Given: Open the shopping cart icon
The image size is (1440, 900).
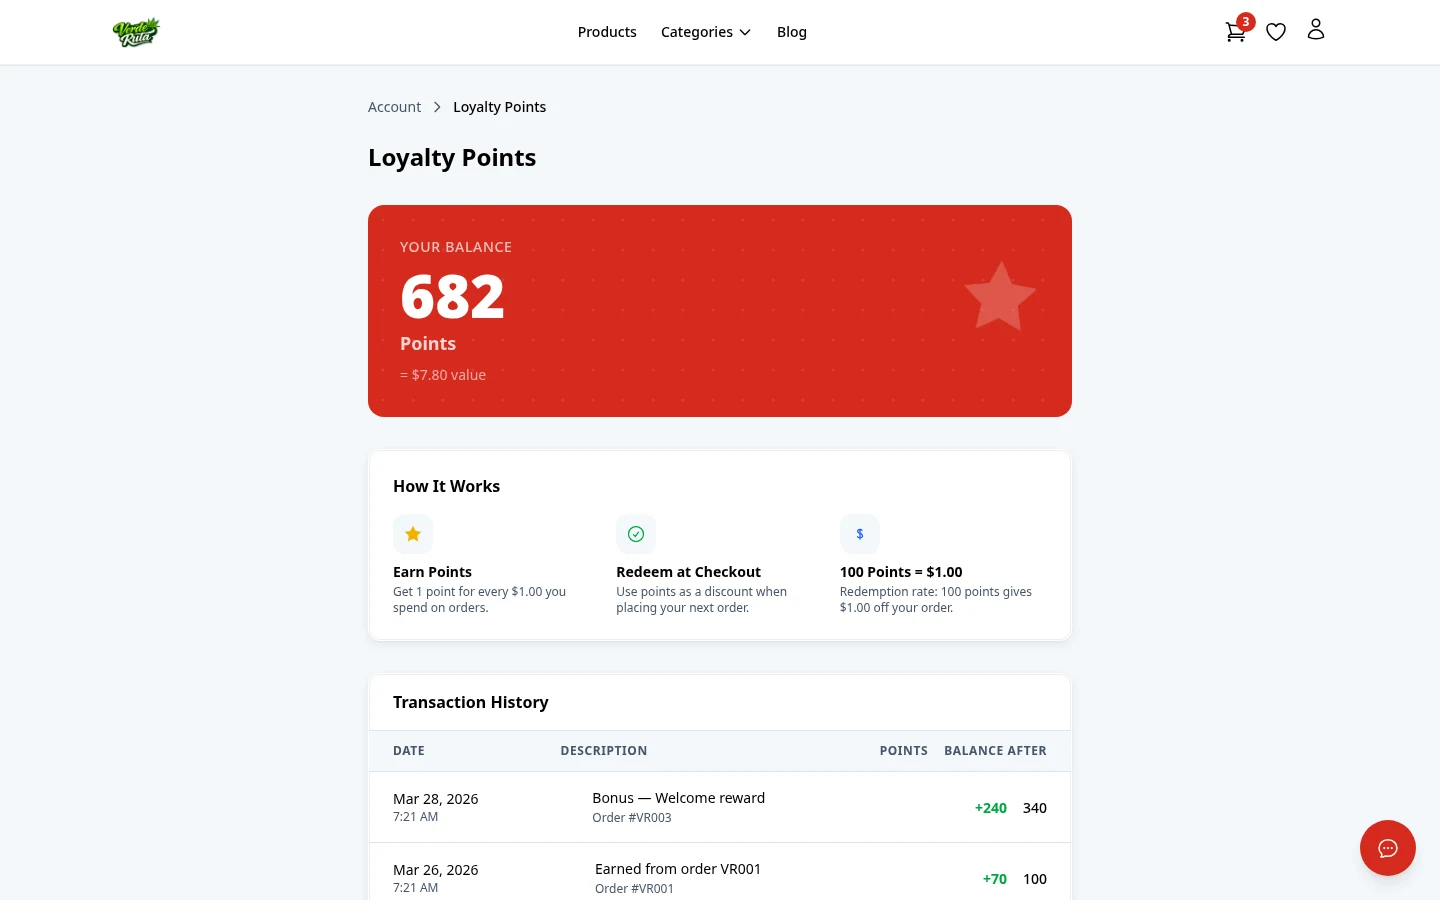Looking at the screenshot, I should click(1235, 31).
